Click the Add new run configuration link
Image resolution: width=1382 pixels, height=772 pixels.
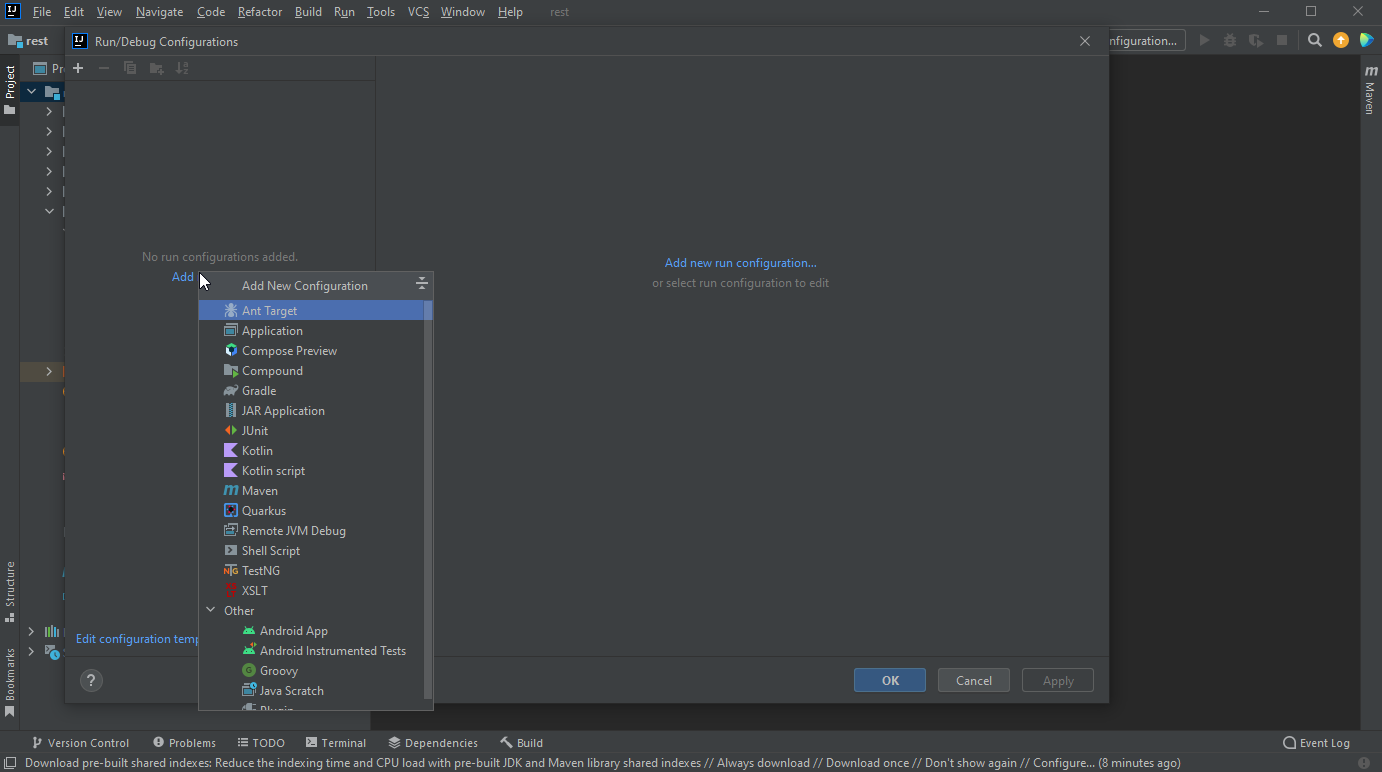(x=740, y=262)
